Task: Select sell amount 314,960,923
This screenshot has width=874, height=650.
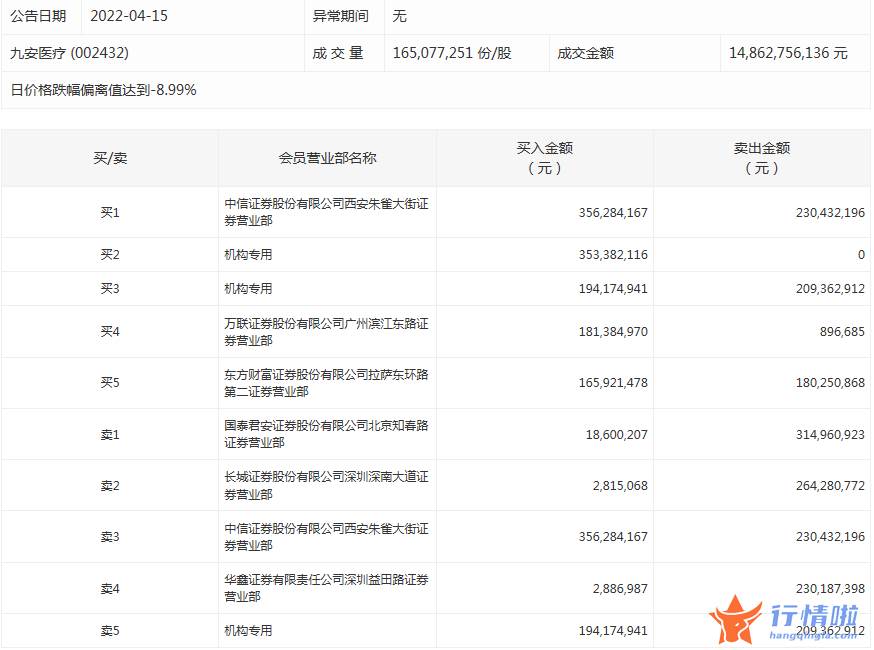Action: [830, 435]
